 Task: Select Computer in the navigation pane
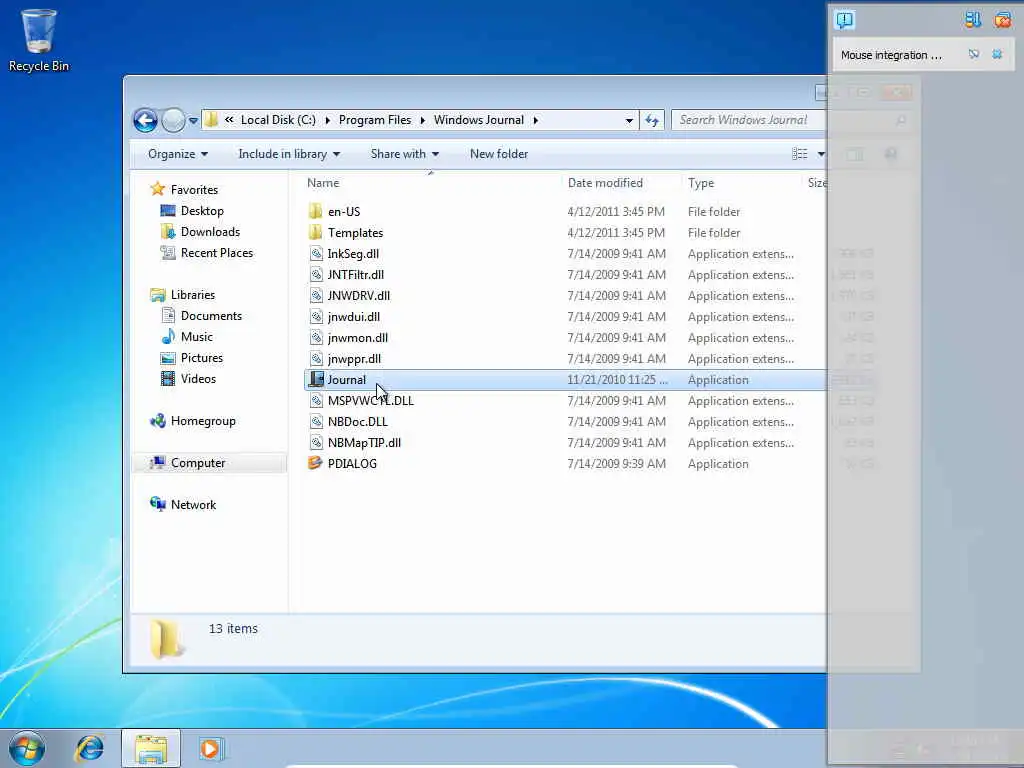point(198,462)
